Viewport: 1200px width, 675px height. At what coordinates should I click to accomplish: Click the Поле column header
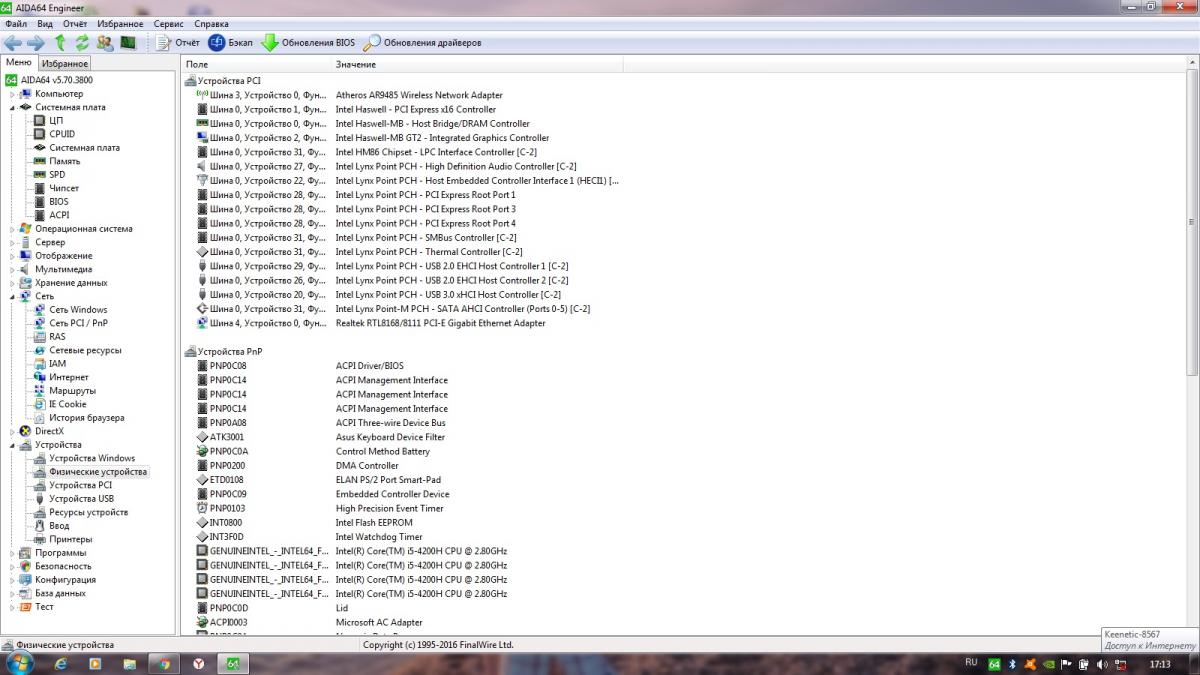coord(256,64)
